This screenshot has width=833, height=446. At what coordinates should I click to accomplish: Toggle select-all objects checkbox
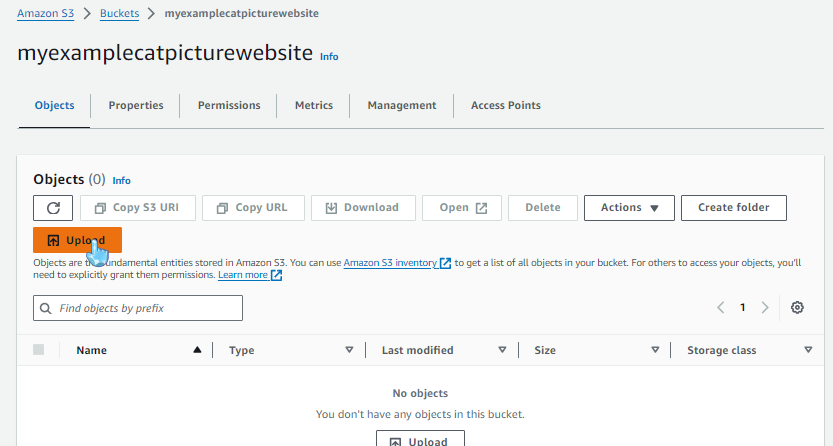click(x=38, y=349)
